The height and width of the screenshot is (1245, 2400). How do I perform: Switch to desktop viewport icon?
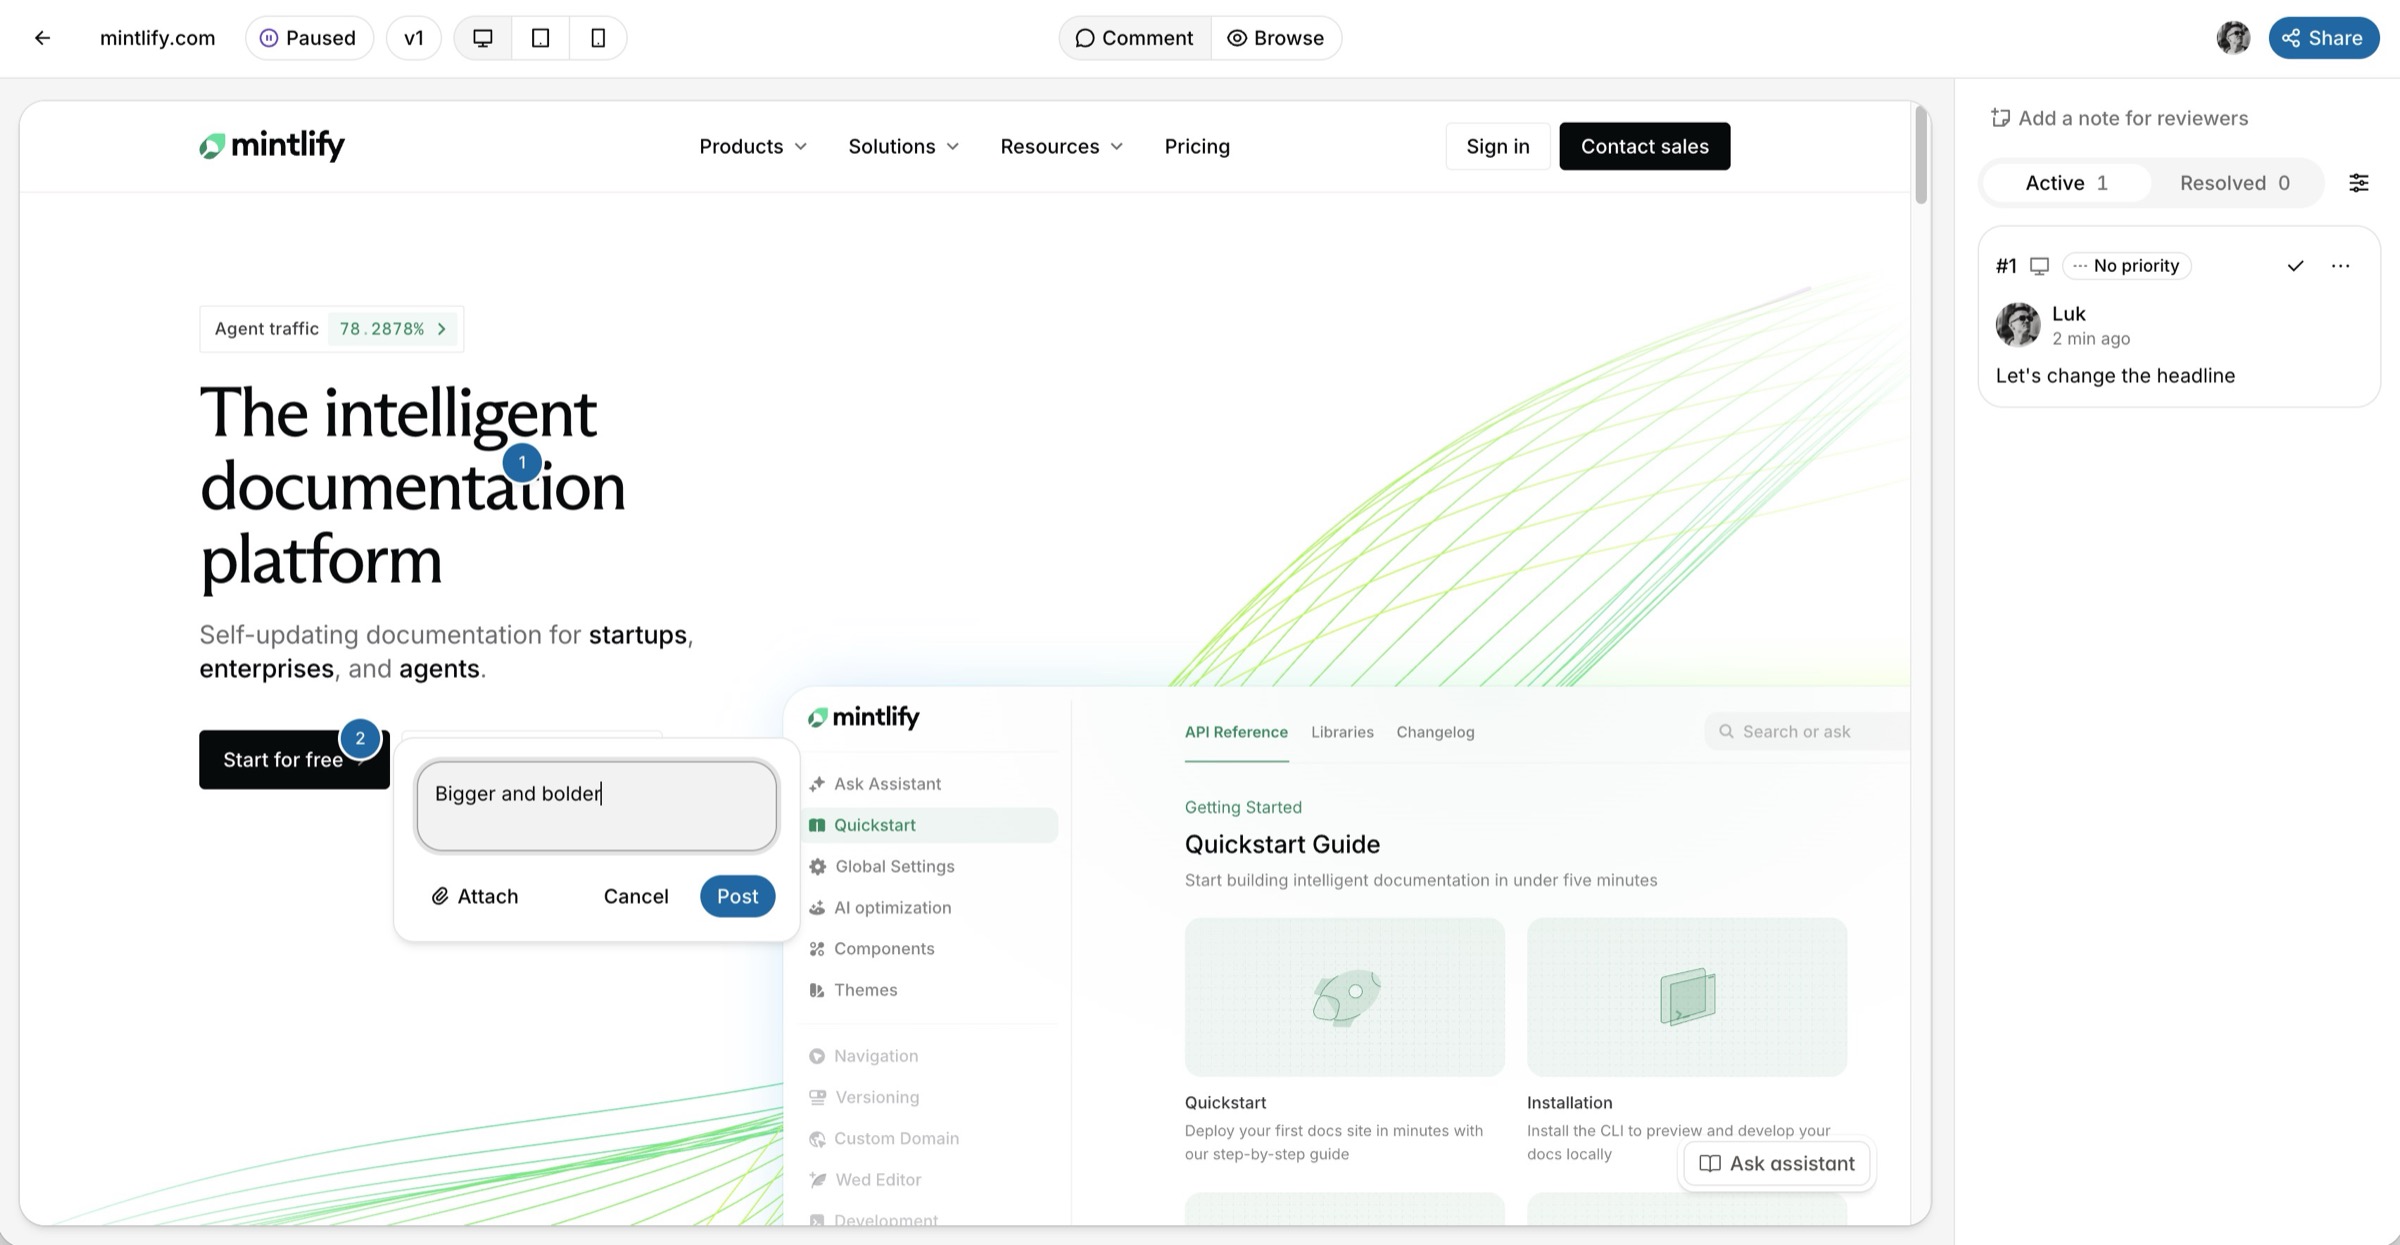click(483, 38)
